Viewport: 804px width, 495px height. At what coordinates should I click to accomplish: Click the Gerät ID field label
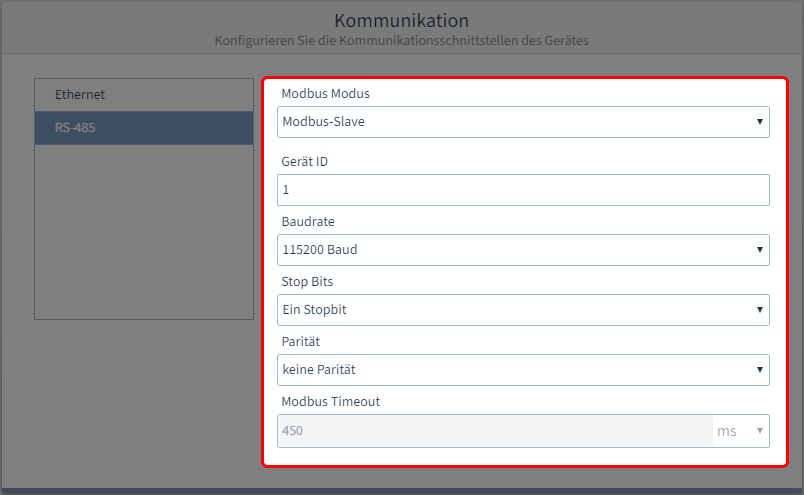pos(305,162)
